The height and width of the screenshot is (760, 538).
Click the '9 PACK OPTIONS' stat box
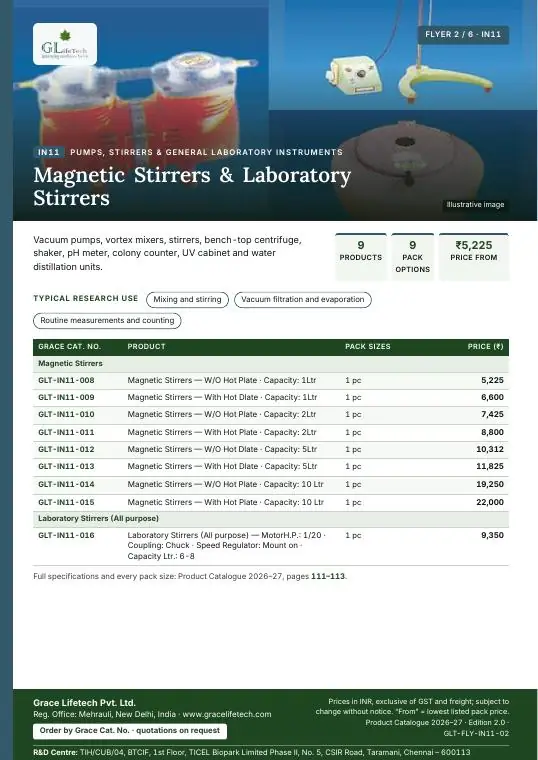pos(412,256)
